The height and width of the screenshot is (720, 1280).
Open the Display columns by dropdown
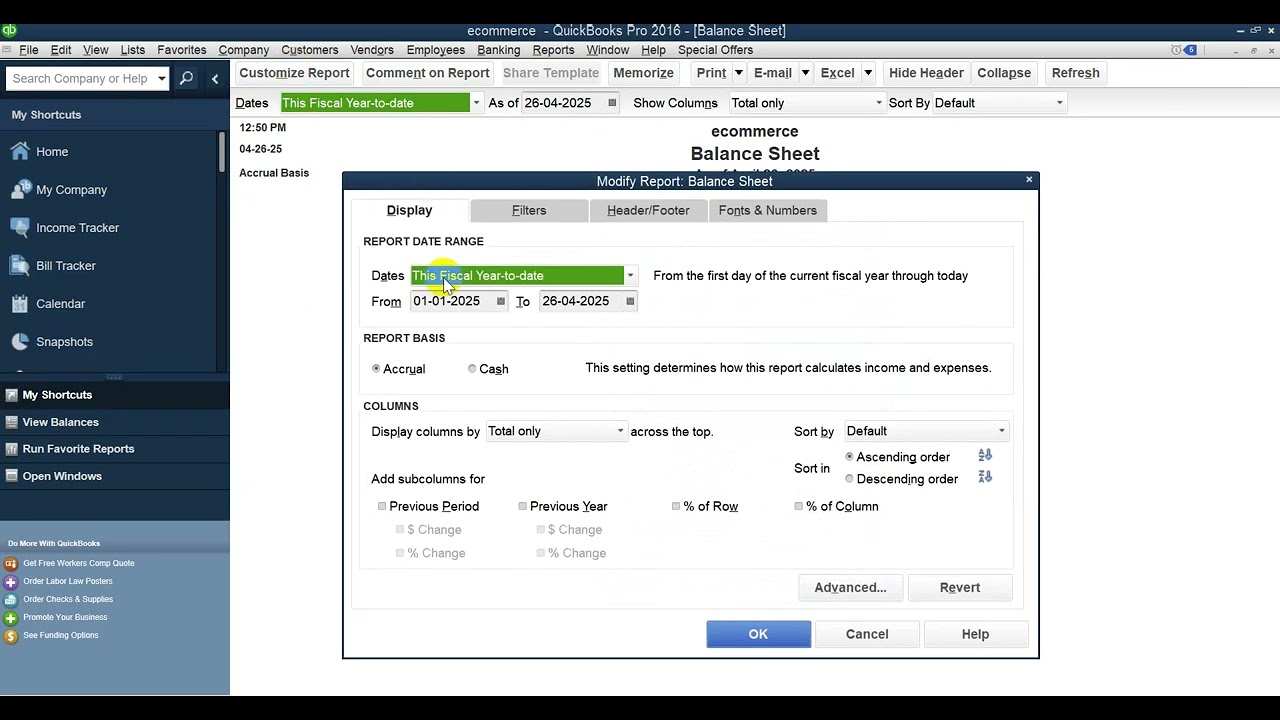[620, 431]
